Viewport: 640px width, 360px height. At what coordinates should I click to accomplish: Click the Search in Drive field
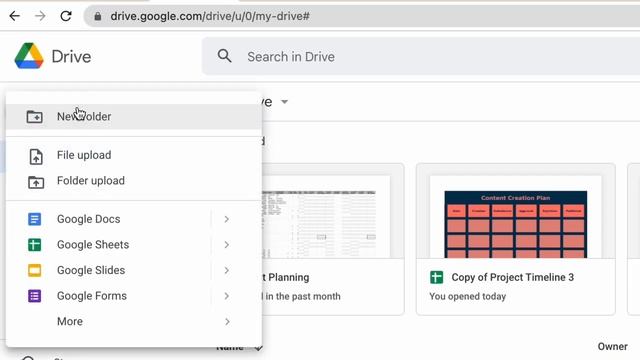coord(421,56)
